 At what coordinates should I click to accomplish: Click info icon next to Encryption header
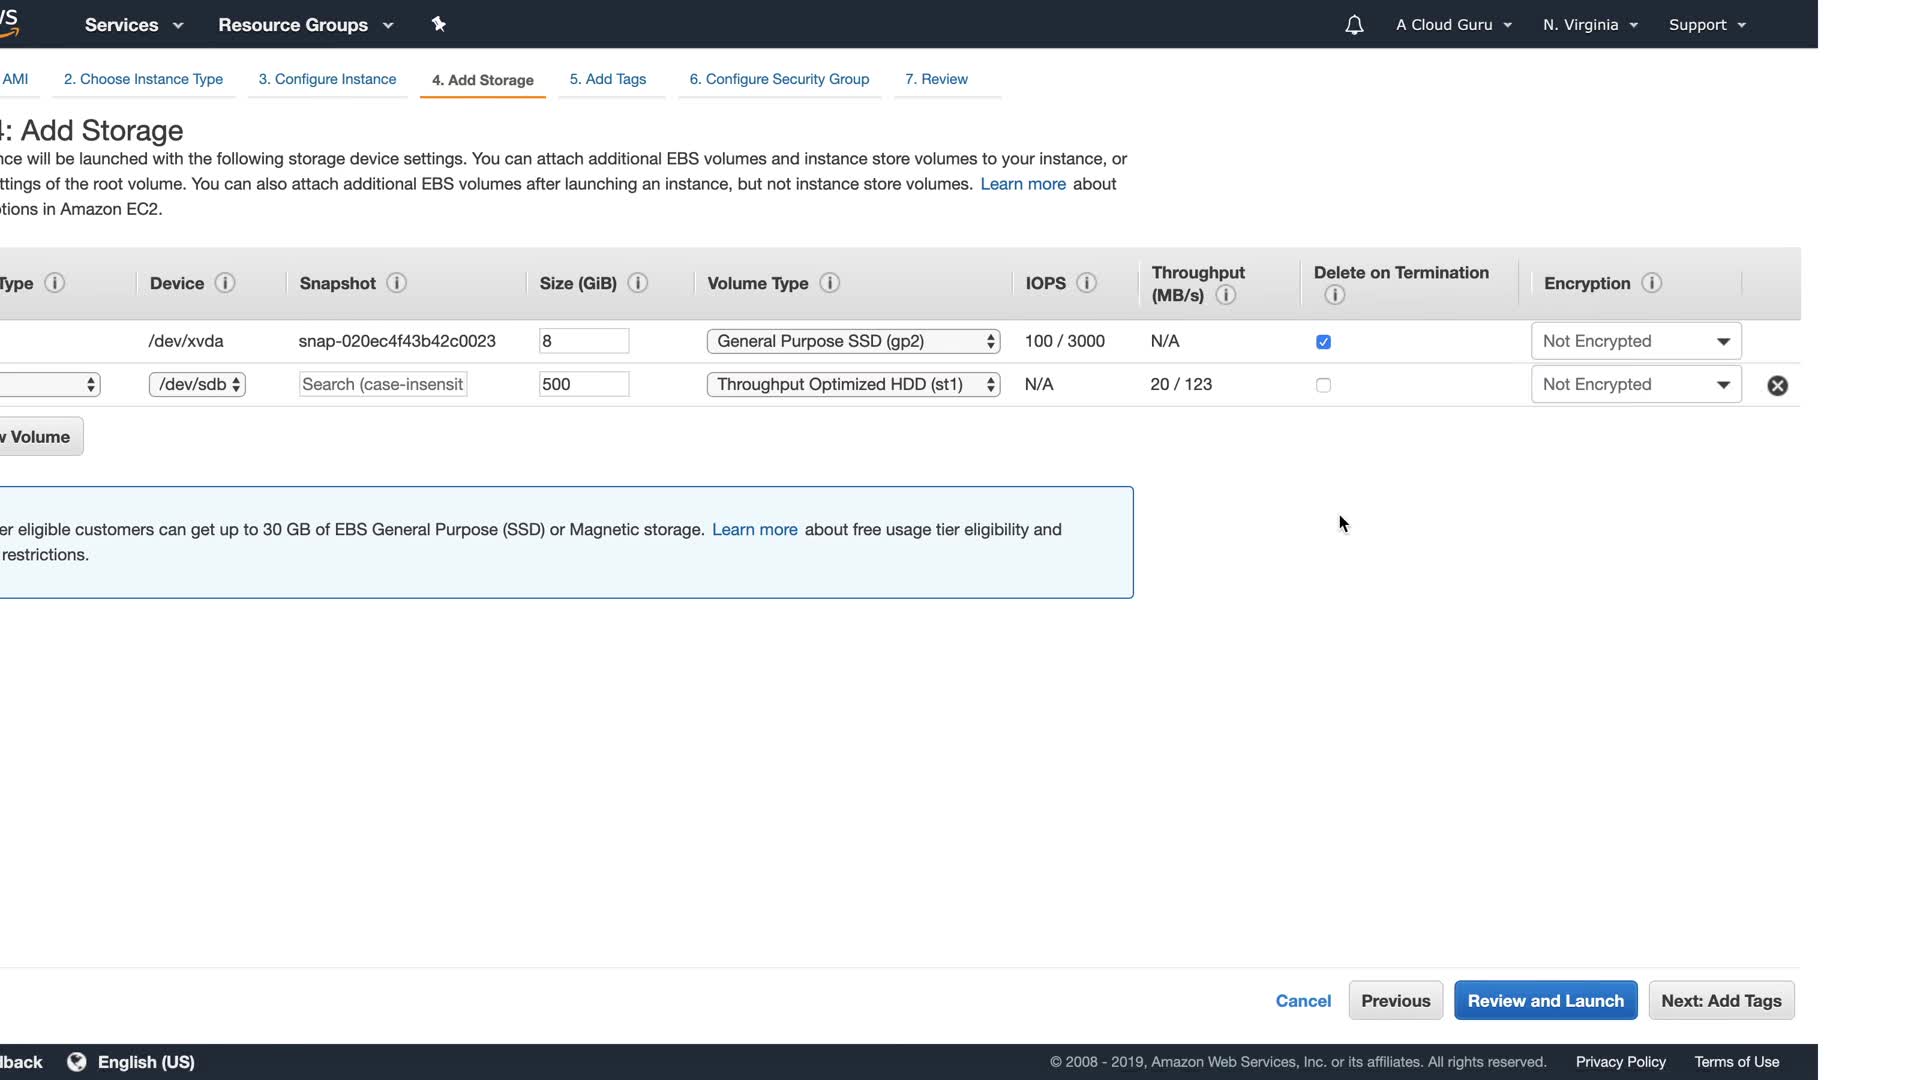1652,283
